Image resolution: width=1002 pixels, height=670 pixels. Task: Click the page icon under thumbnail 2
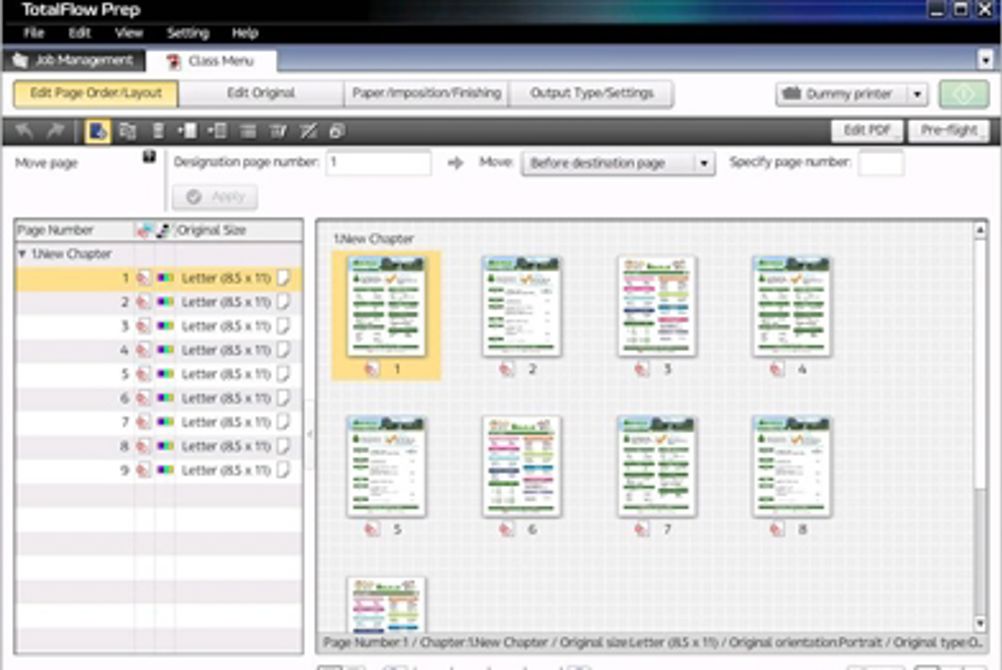click(507, 369)
